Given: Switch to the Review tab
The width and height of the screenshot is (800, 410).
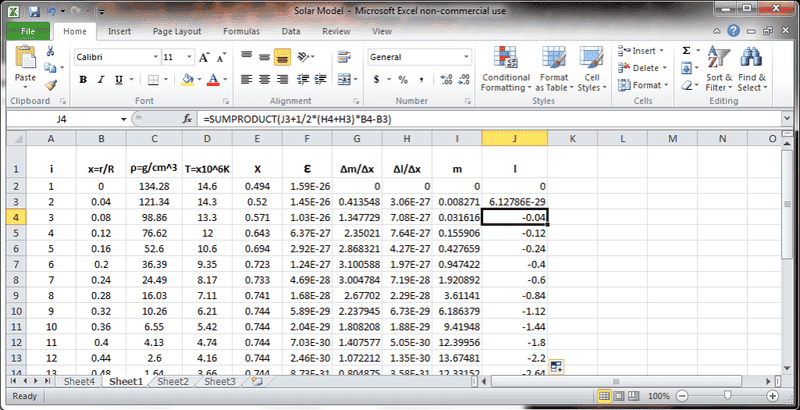Looking at the screenshot, I should pos(336,31).
